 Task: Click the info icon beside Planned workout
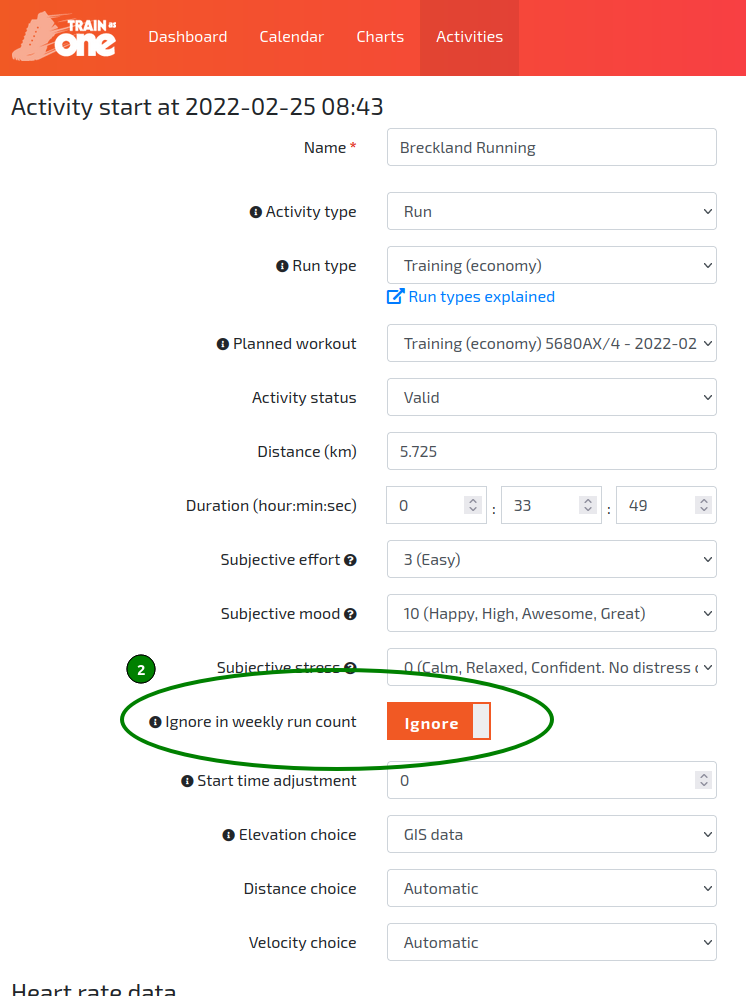(223, 344)
